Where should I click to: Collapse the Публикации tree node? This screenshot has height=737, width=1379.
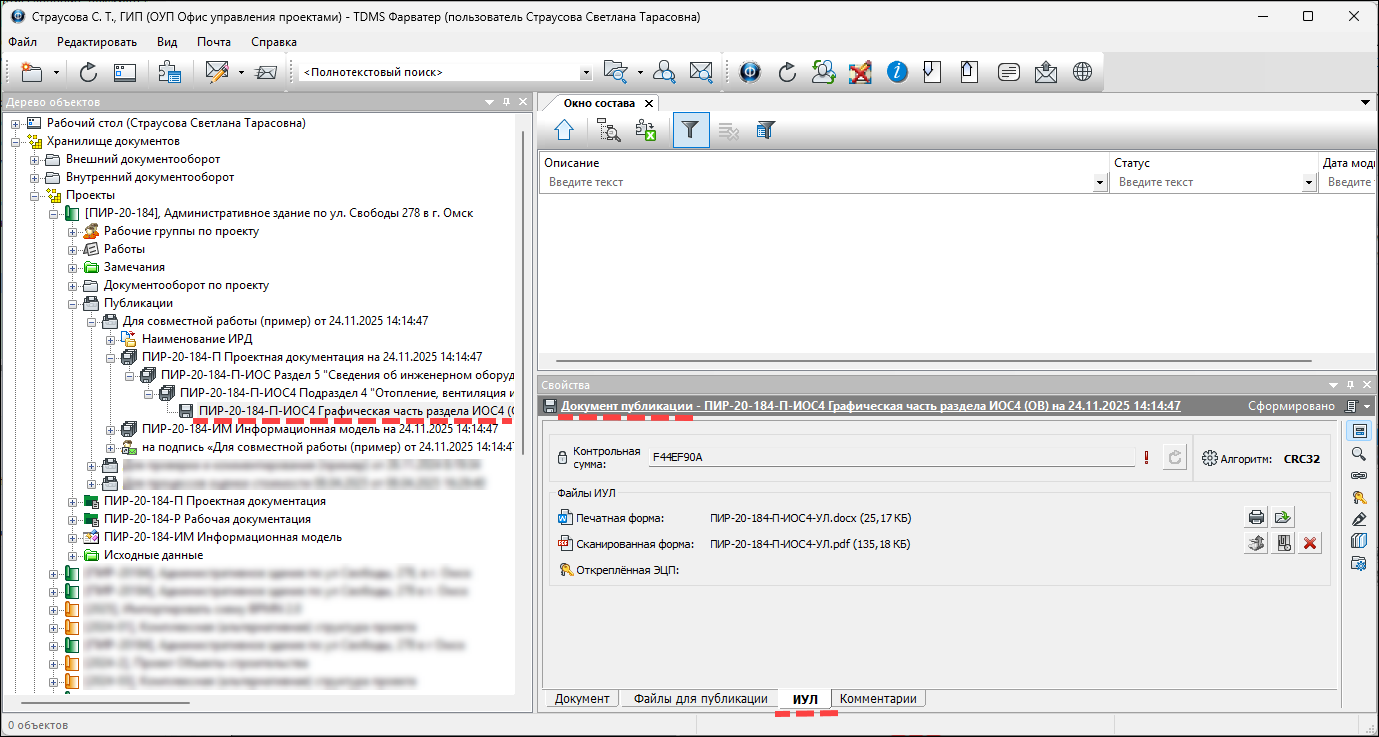(73, 303)
